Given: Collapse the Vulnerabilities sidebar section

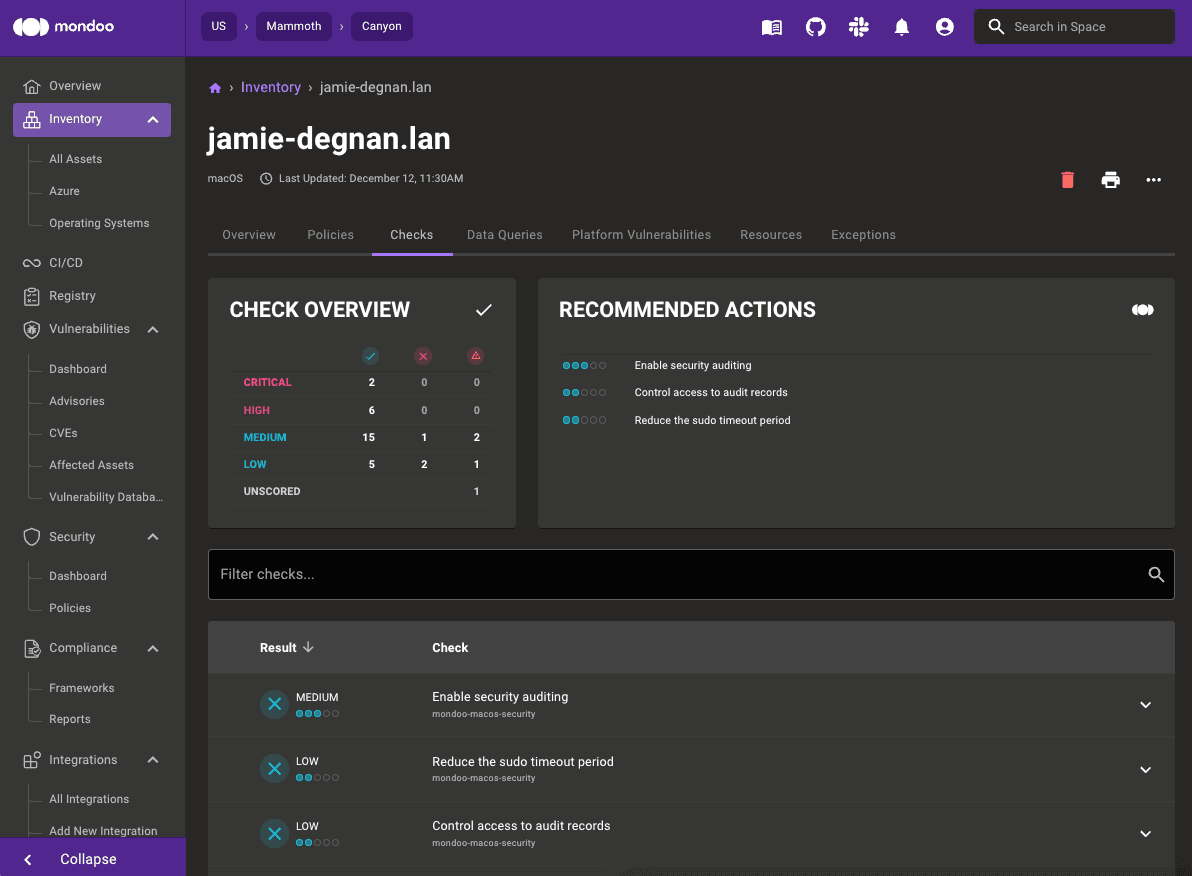Looking at the screenshot, I should coord(152,328).
